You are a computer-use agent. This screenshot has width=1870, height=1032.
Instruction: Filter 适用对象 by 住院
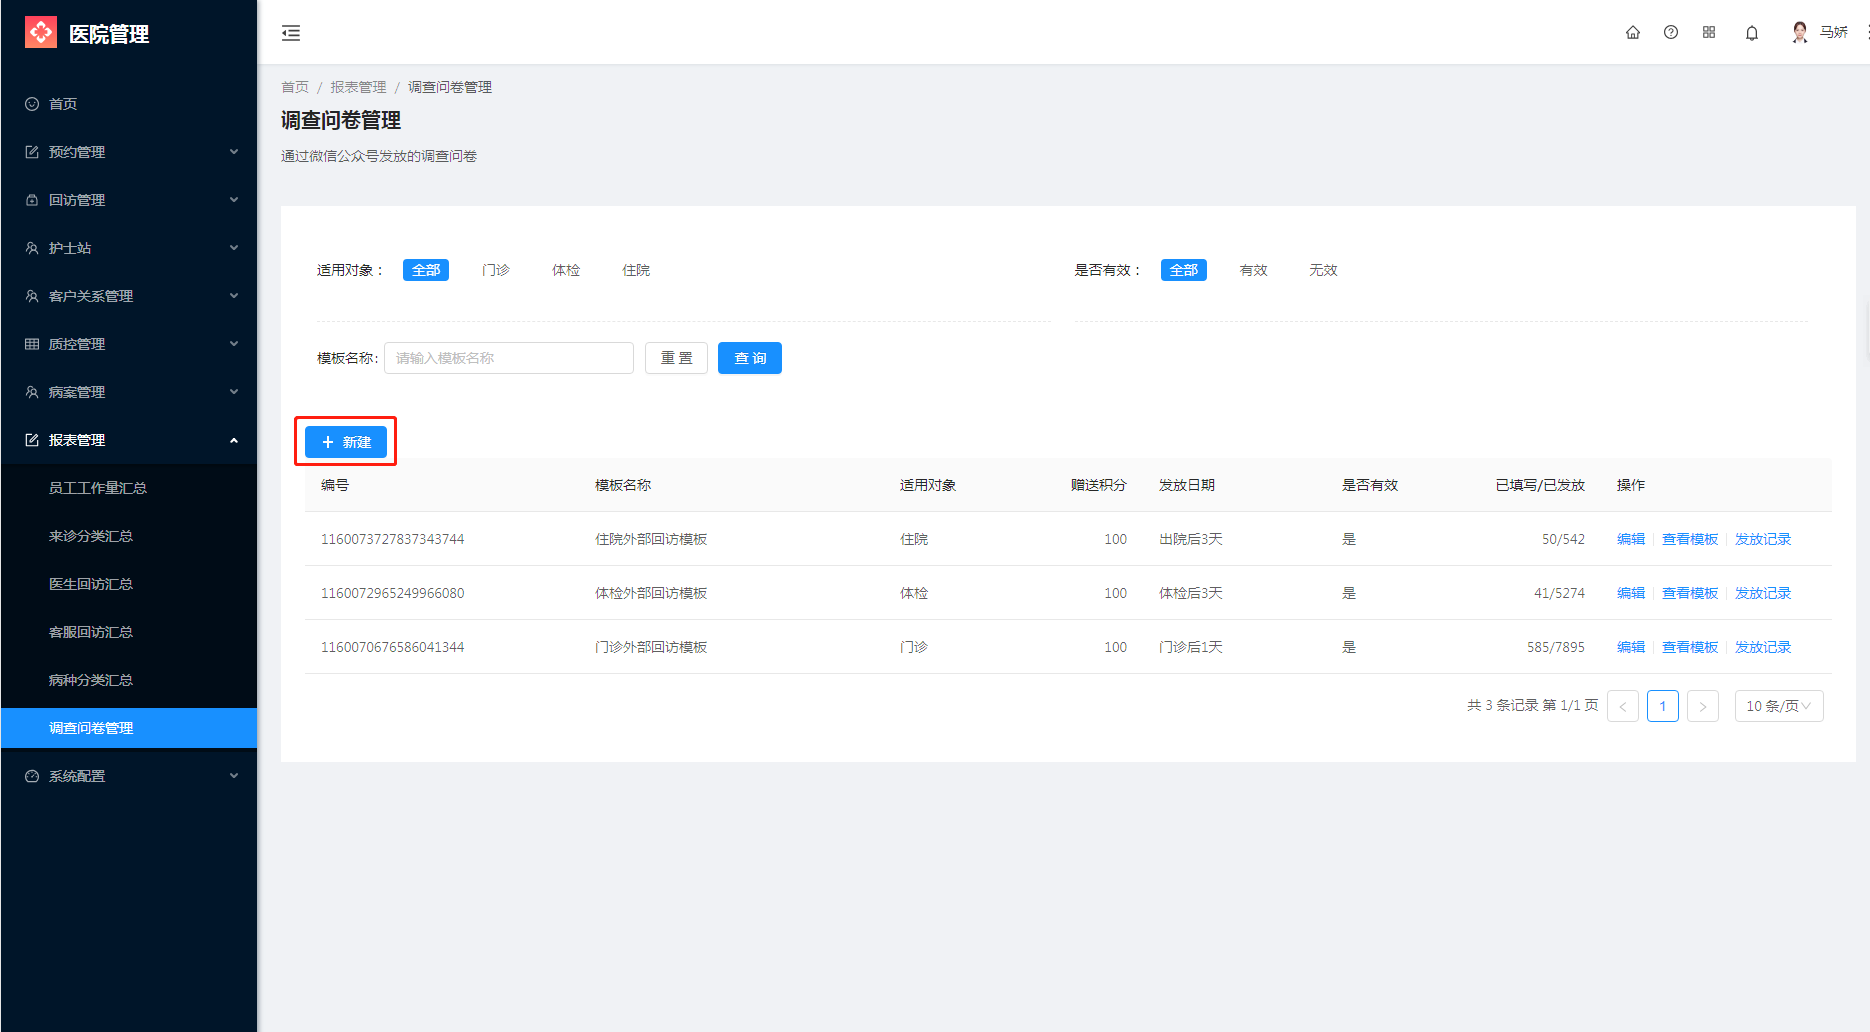[x=636, y=270]
